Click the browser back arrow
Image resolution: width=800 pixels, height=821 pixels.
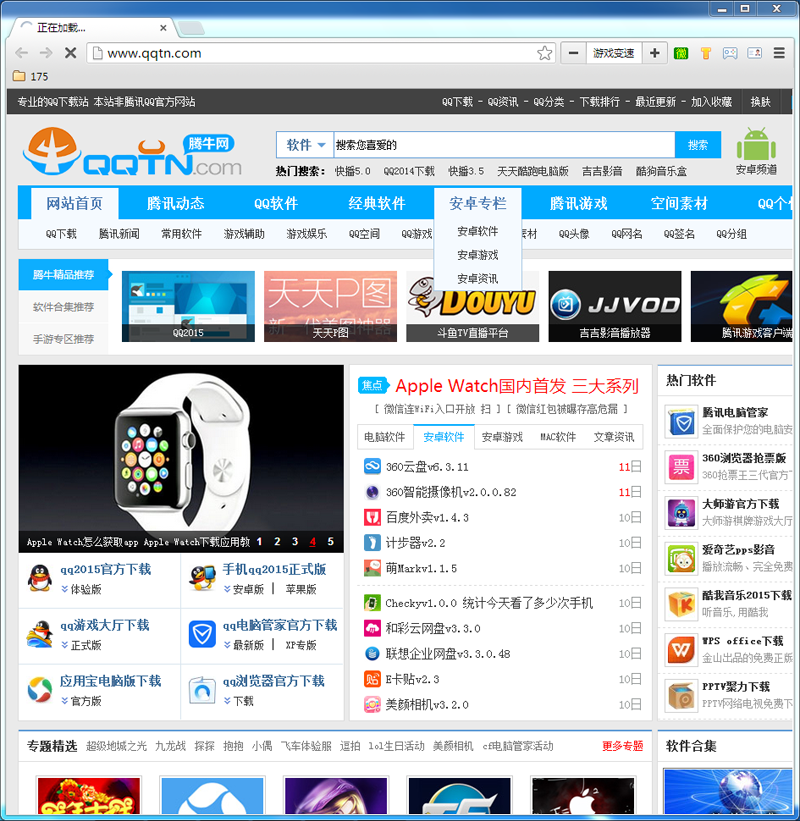click(21, 53)
